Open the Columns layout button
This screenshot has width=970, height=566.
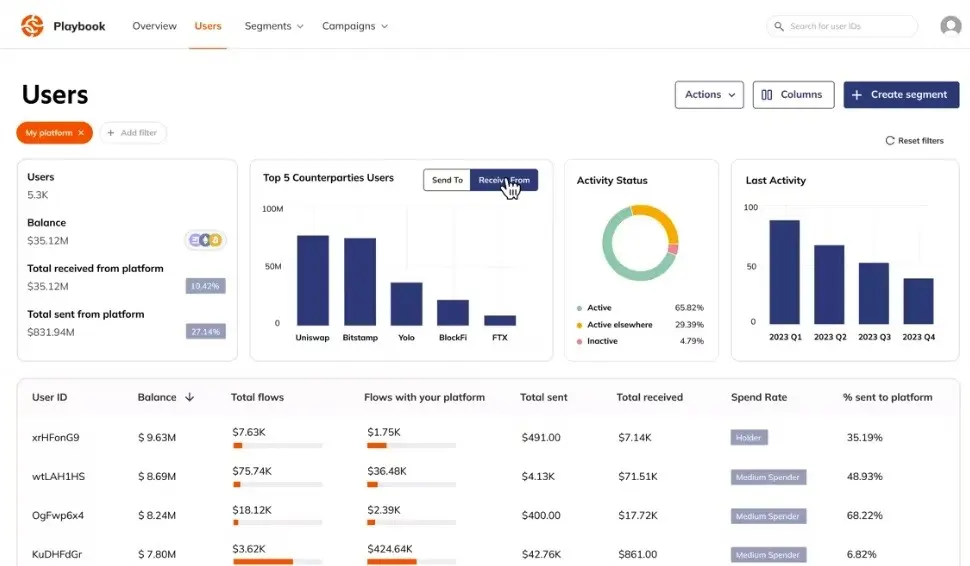[x=792, y=95]
